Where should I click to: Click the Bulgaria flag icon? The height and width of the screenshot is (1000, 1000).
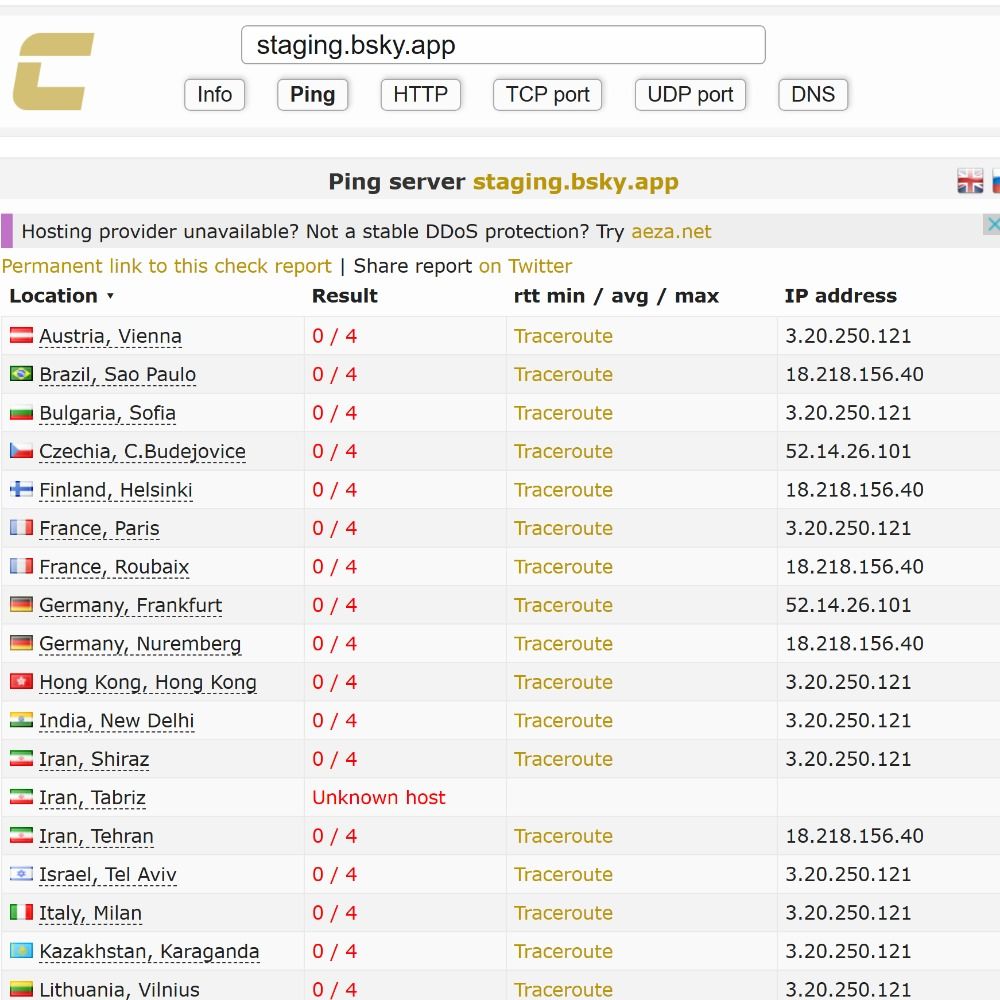(x=21, y=412)
